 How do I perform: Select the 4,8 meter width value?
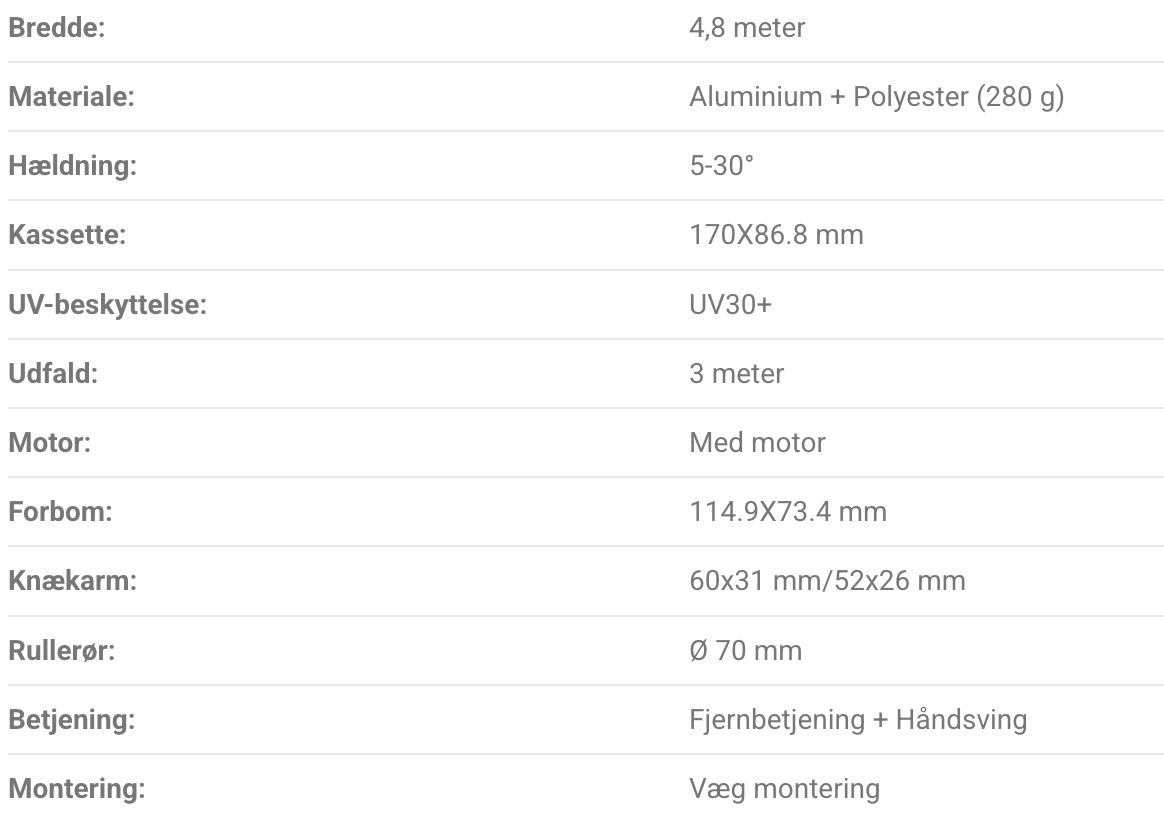tap(747, 28)
